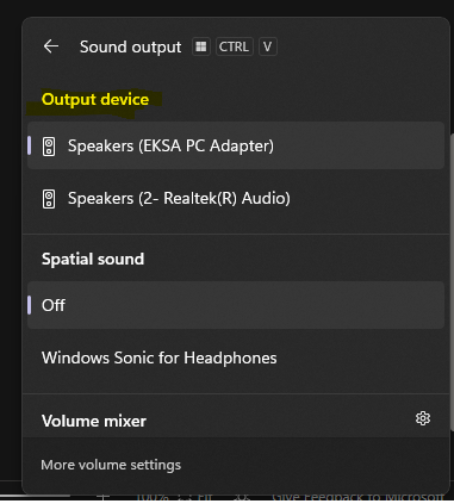The height and width of the screenshot is (501, 454).
Task: Click the V key badge
Action: 268,46
